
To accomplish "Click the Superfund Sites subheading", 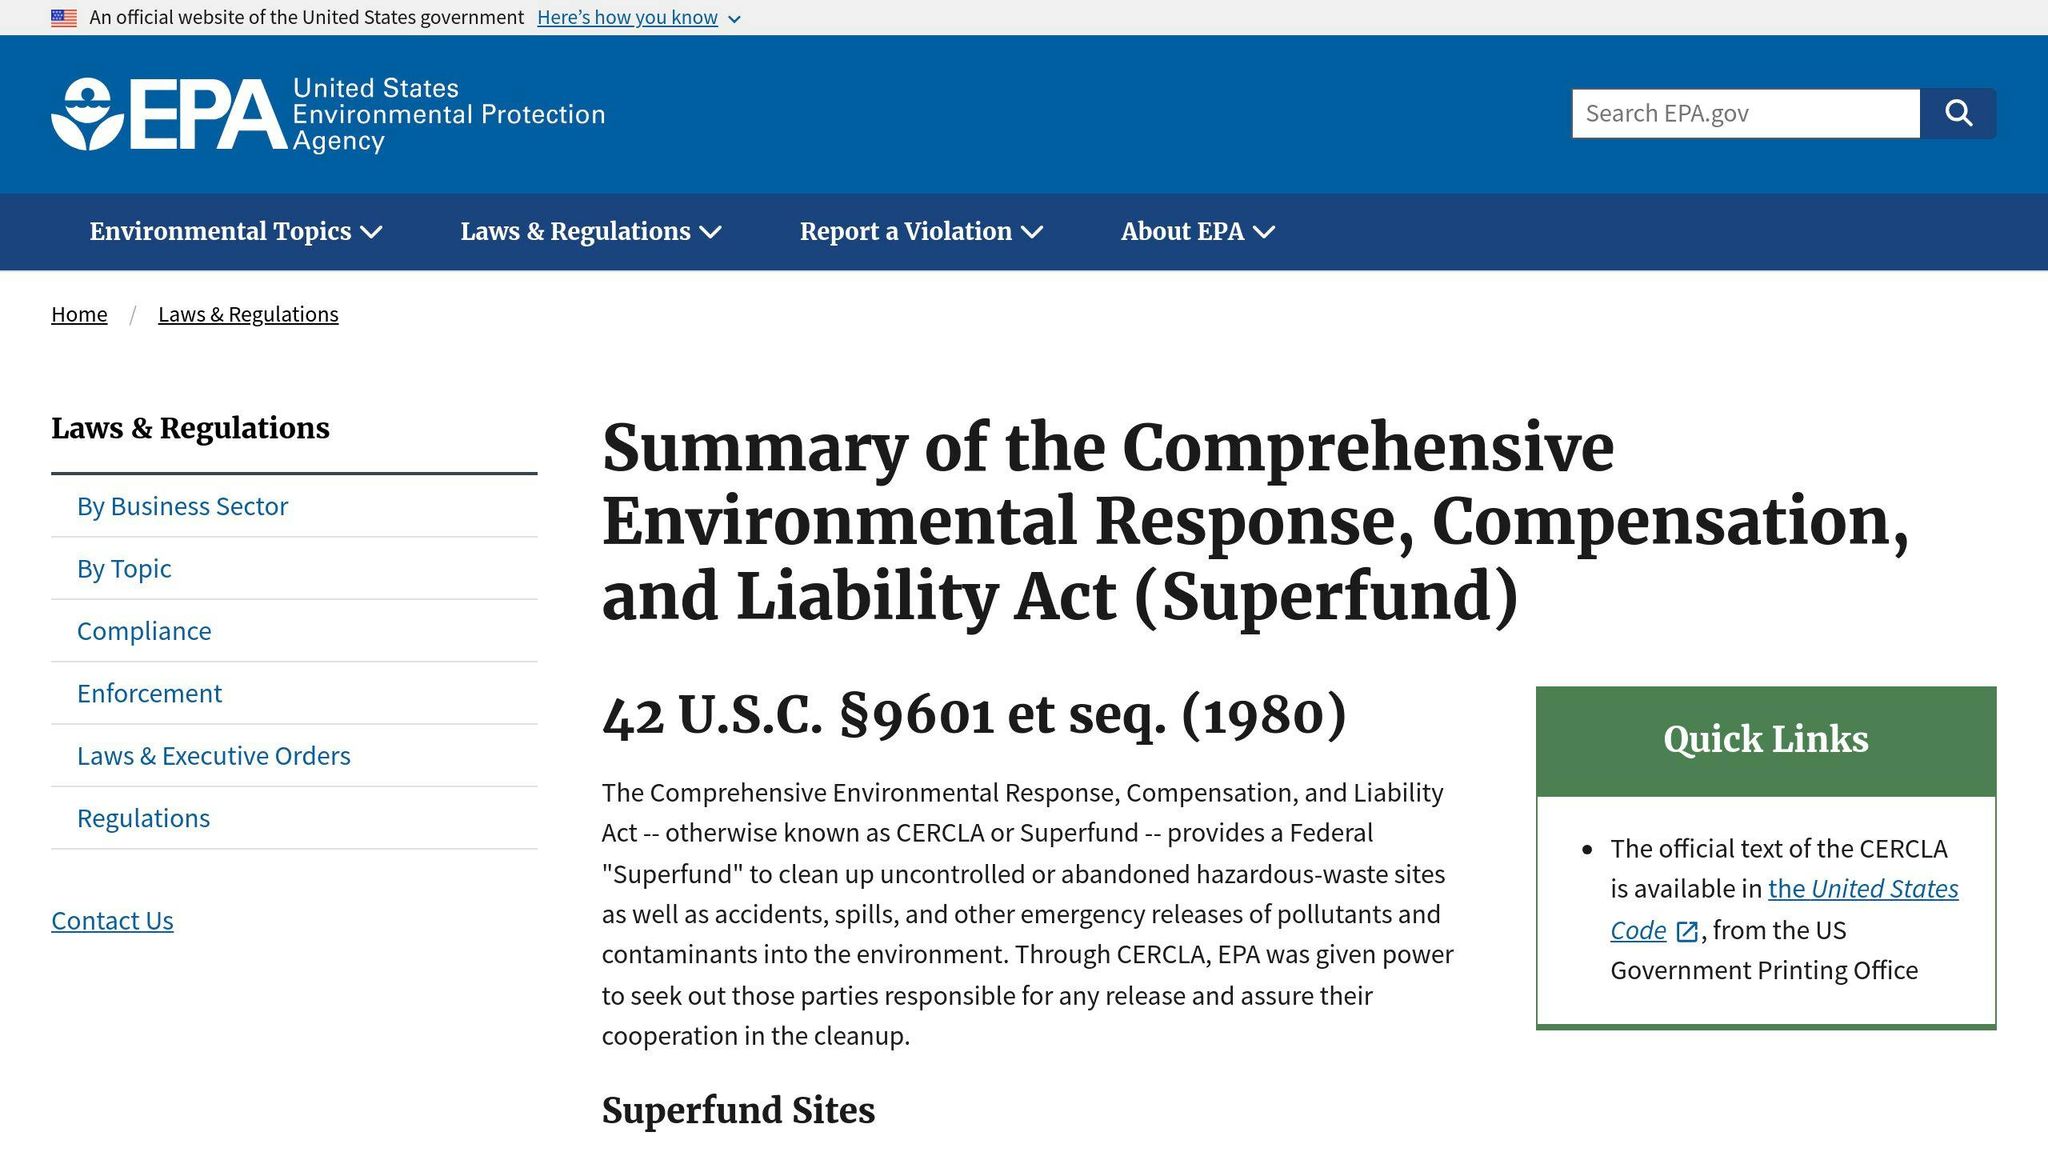I will (738, 1111).
